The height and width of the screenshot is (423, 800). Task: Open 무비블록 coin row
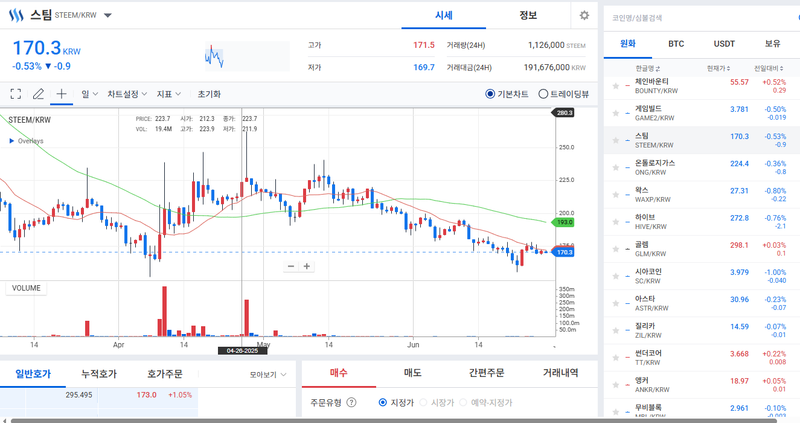tap(702, 410)
